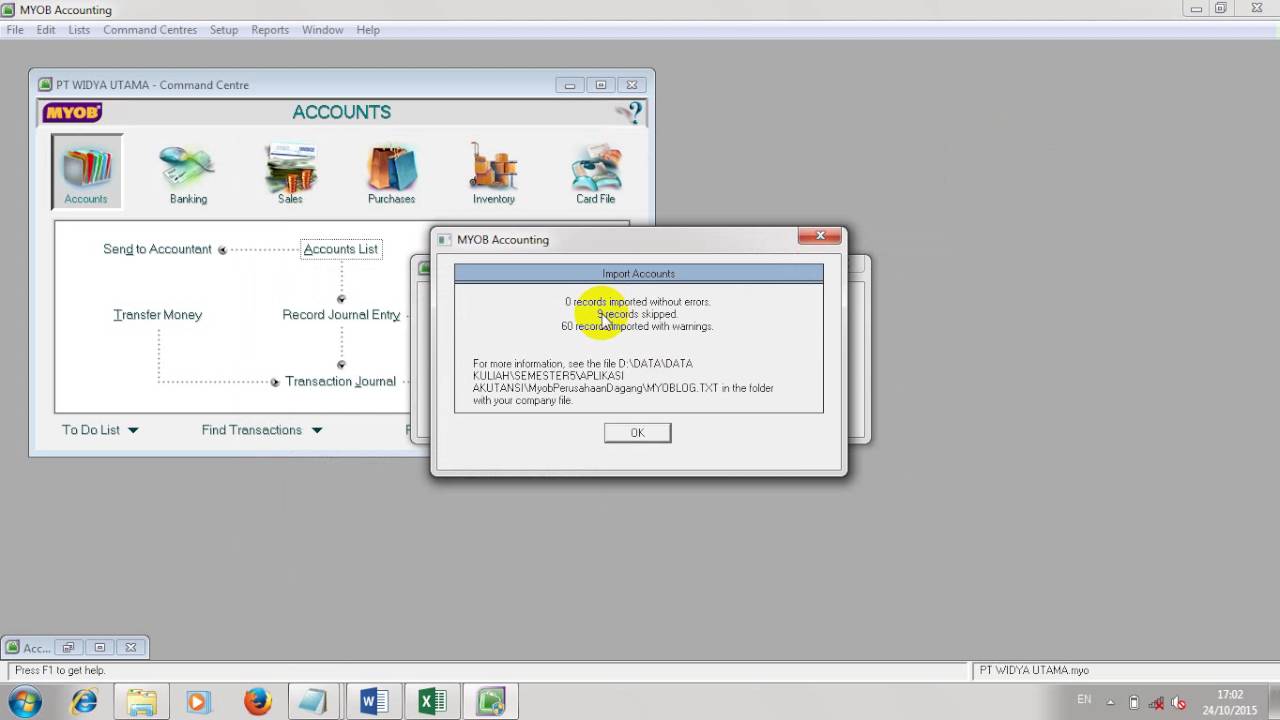This screenshot has width=1280, height=720.
Task: Open Record Journal Entry
Action: coord(341,314)
